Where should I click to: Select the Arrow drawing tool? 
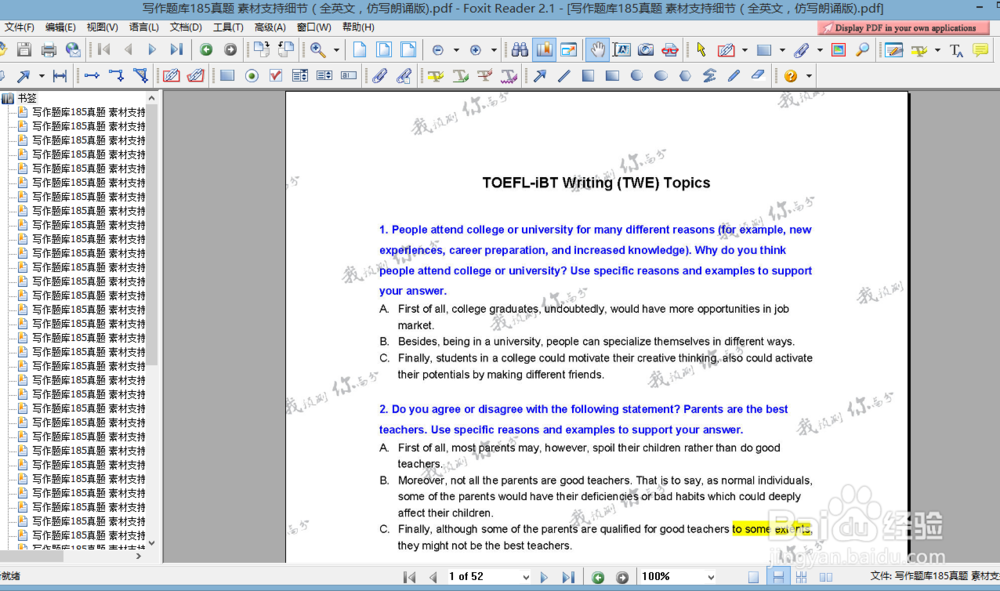pos(540,76)
